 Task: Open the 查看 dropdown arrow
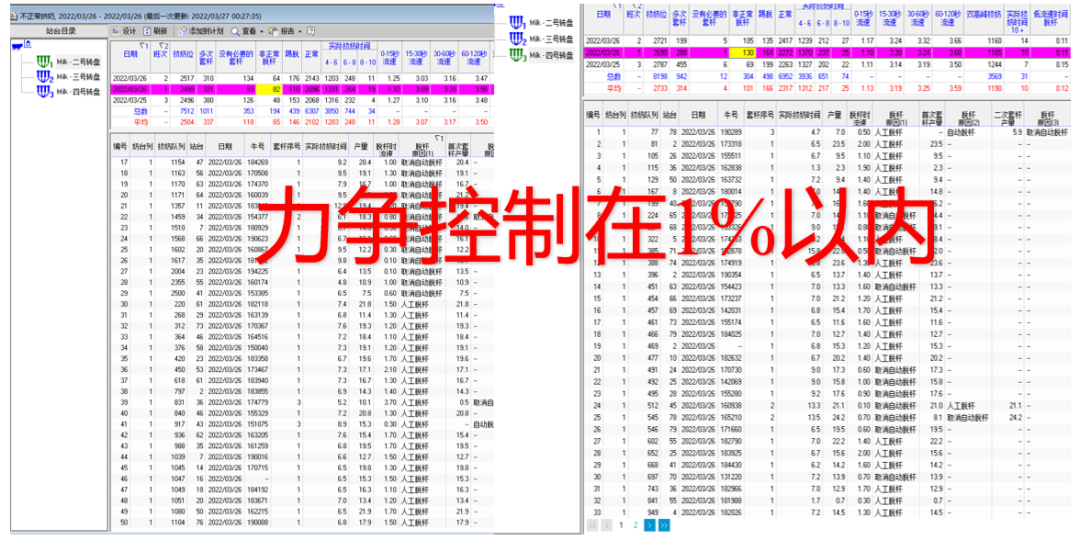[x=262, y=32]
